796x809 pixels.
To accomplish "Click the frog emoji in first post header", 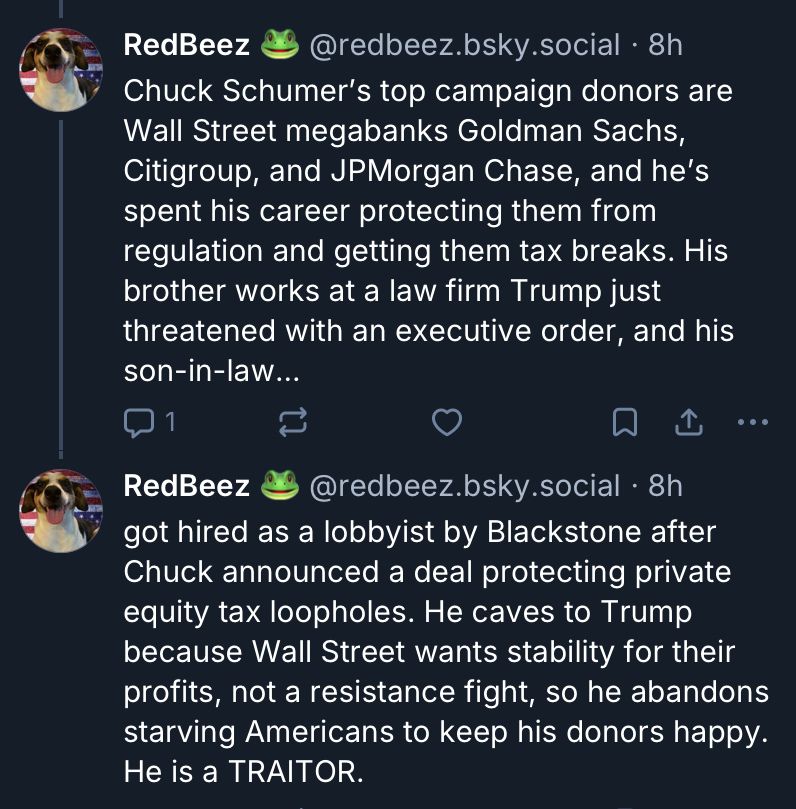I will click(x=280, y=44).
